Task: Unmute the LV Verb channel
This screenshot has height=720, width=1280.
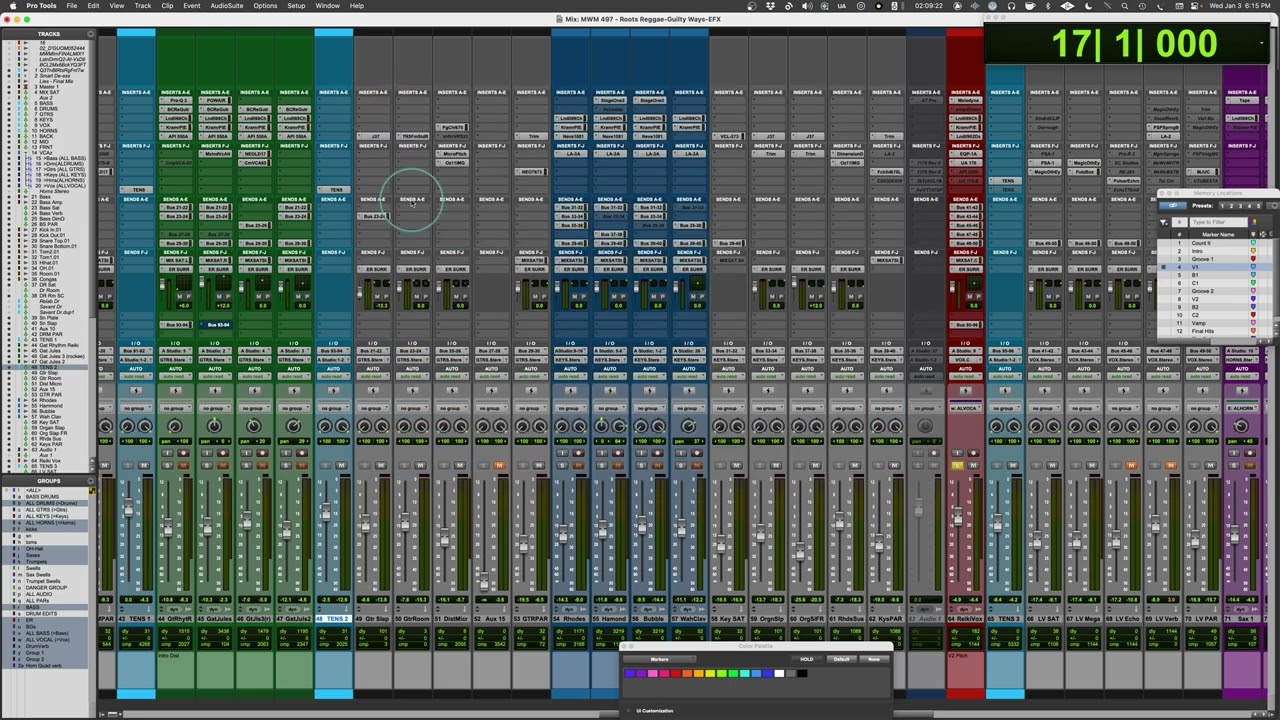Action: click(x=1171, y=465)
